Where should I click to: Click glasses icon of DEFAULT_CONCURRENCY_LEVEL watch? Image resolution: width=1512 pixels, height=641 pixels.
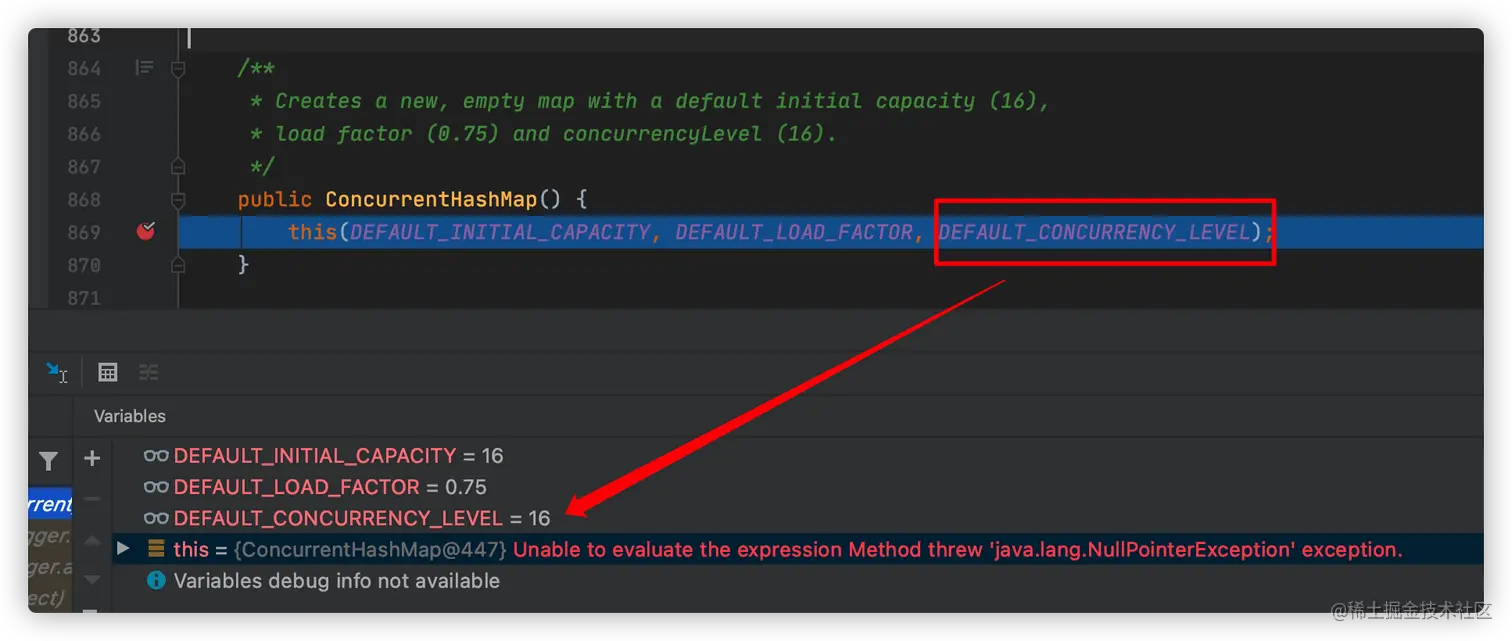click(x=156, y=518)
